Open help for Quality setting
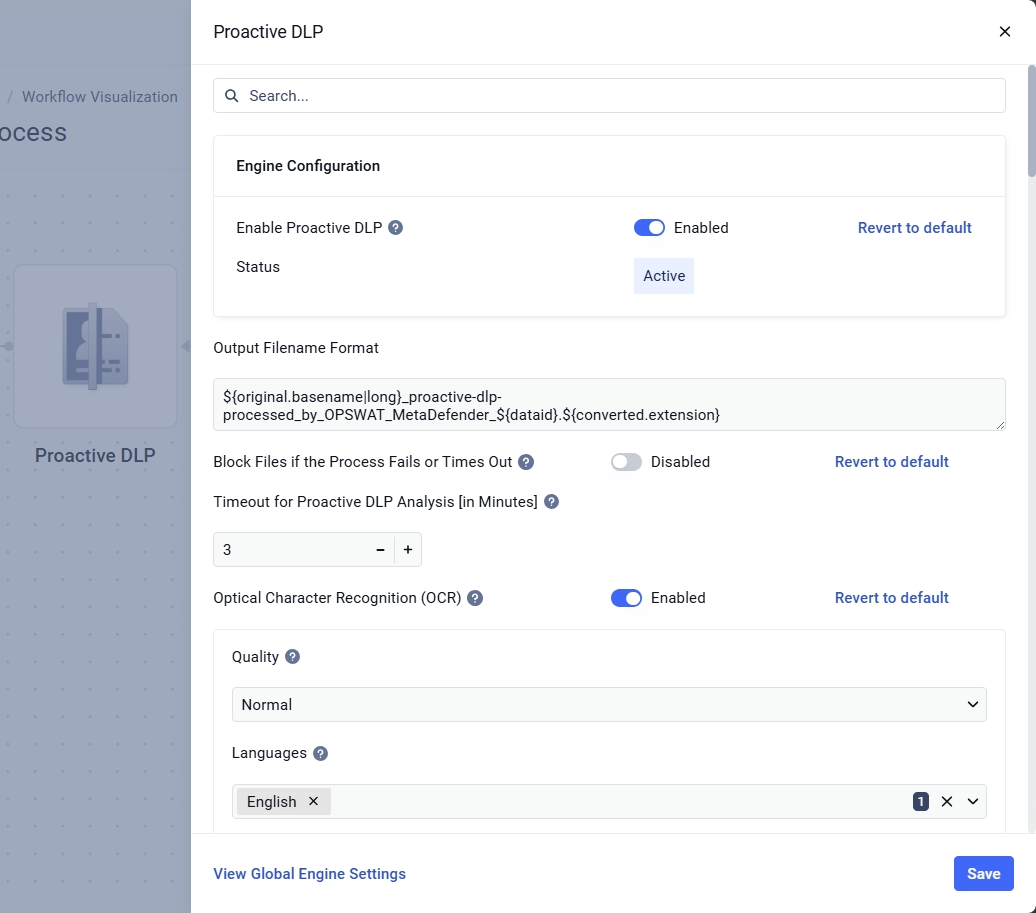This screenshot has width=1036, height=913. (293, 657)
